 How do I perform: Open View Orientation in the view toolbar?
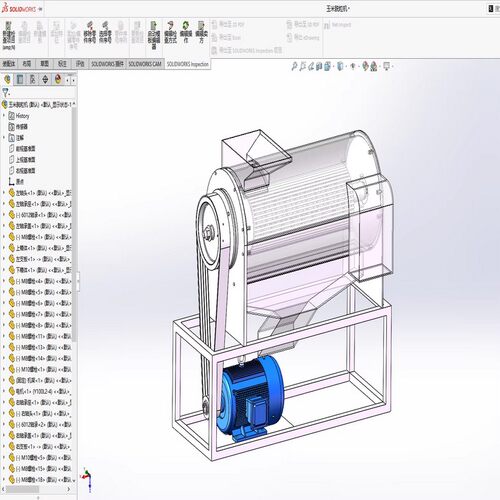[328, 66]
